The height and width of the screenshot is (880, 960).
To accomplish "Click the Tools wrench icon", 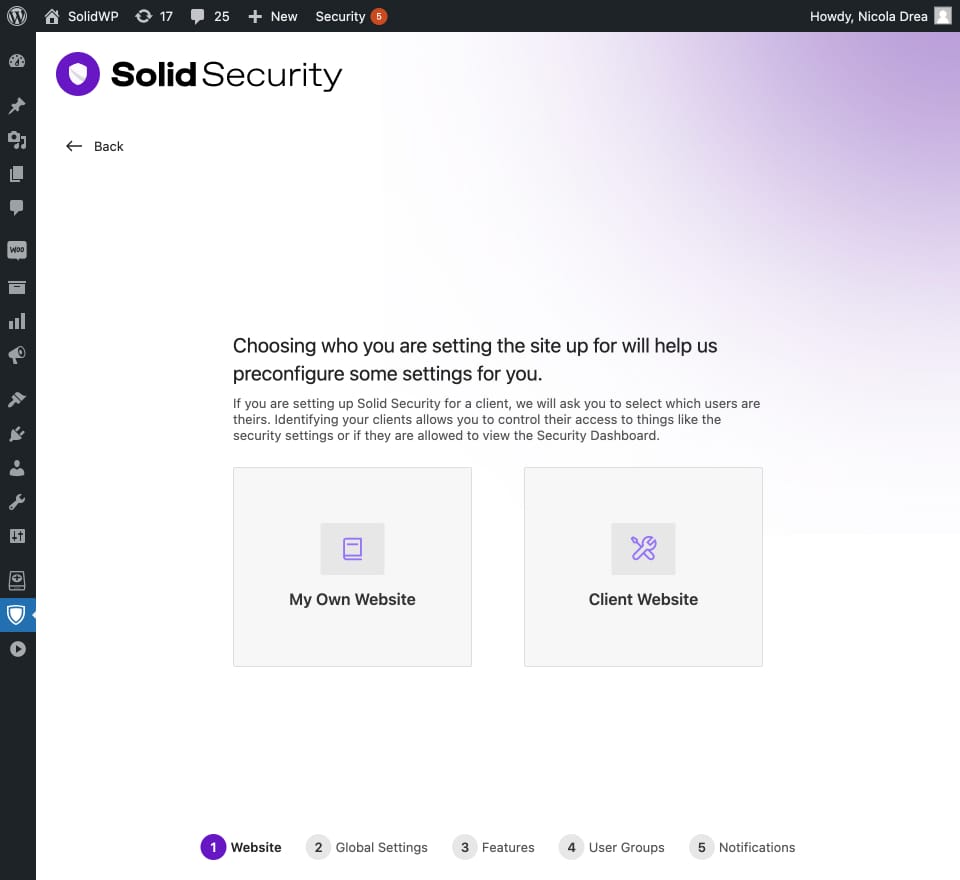I will 16,501.
